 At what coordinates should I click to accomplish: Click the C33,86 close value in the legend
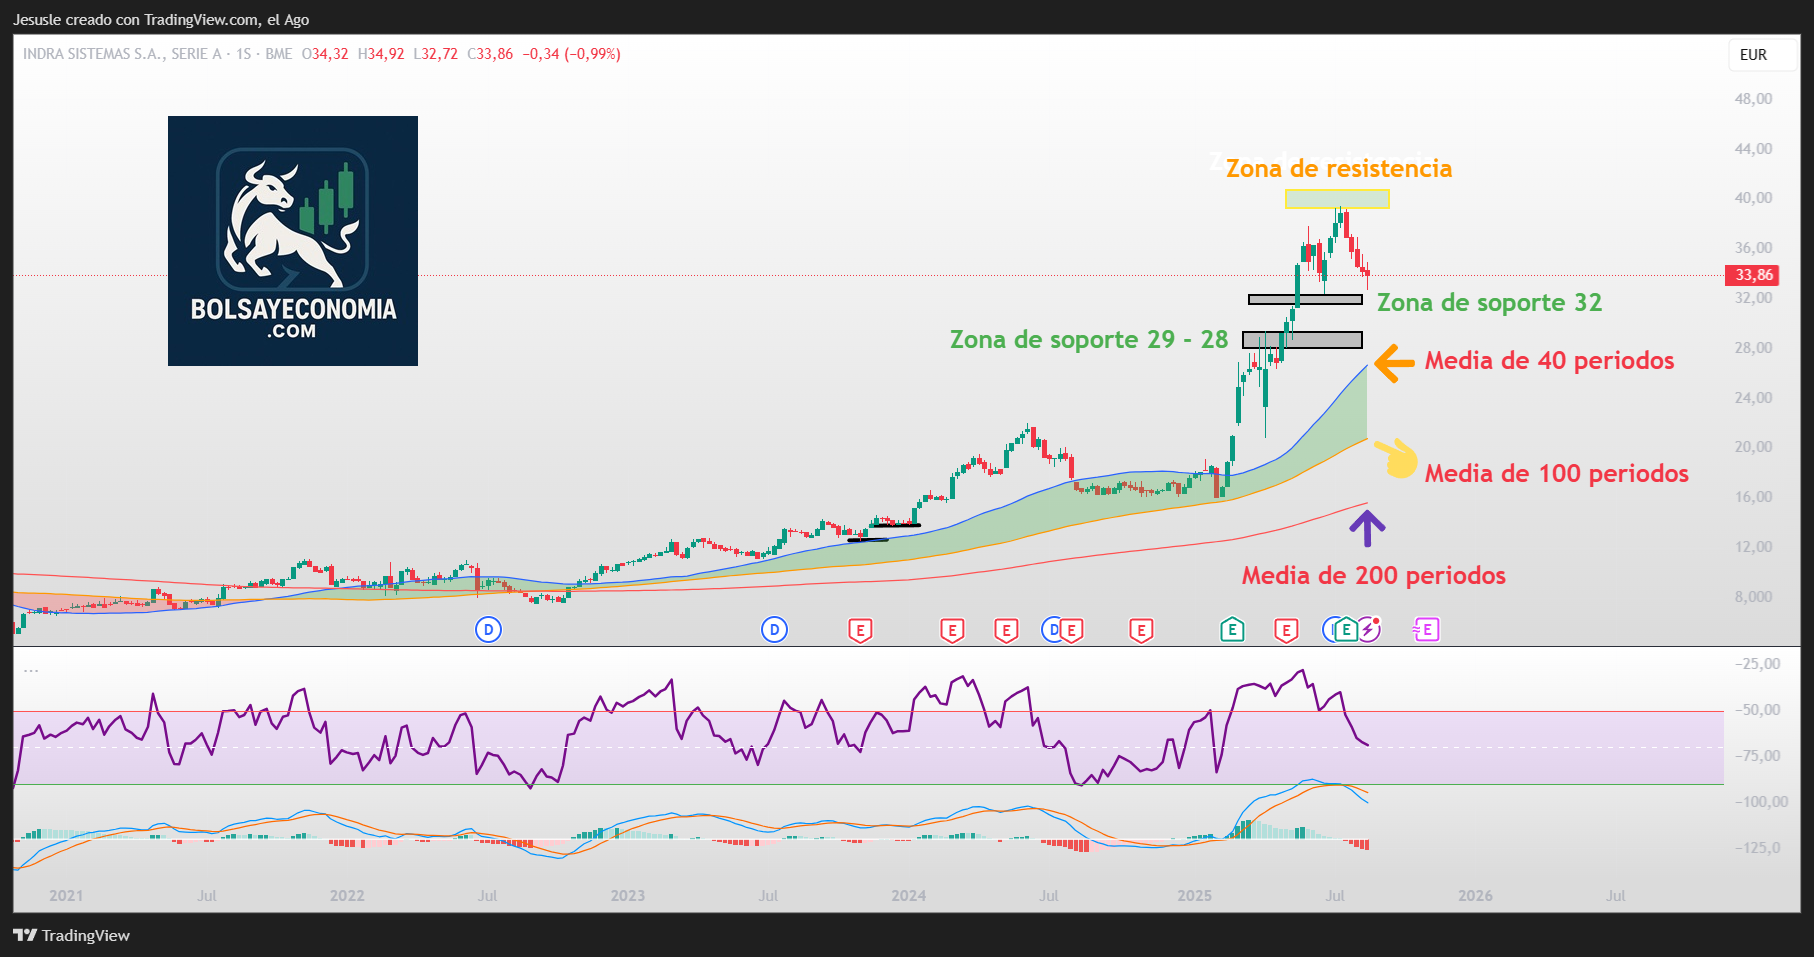click(x=490, y=54)
